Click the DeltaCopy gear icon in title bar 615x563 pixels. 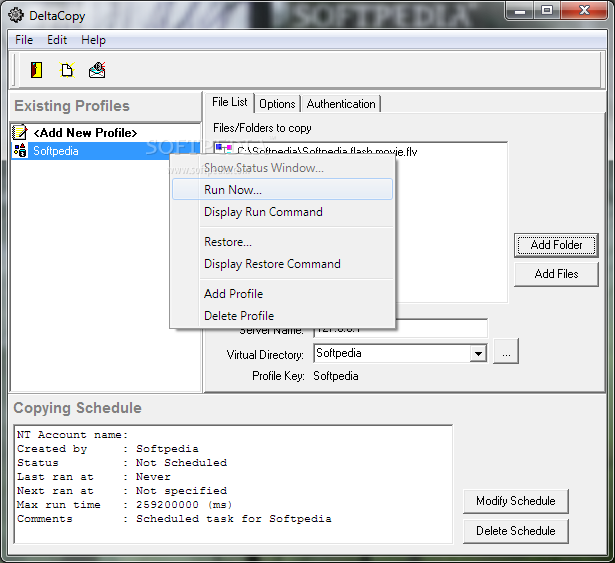point(16,15)
